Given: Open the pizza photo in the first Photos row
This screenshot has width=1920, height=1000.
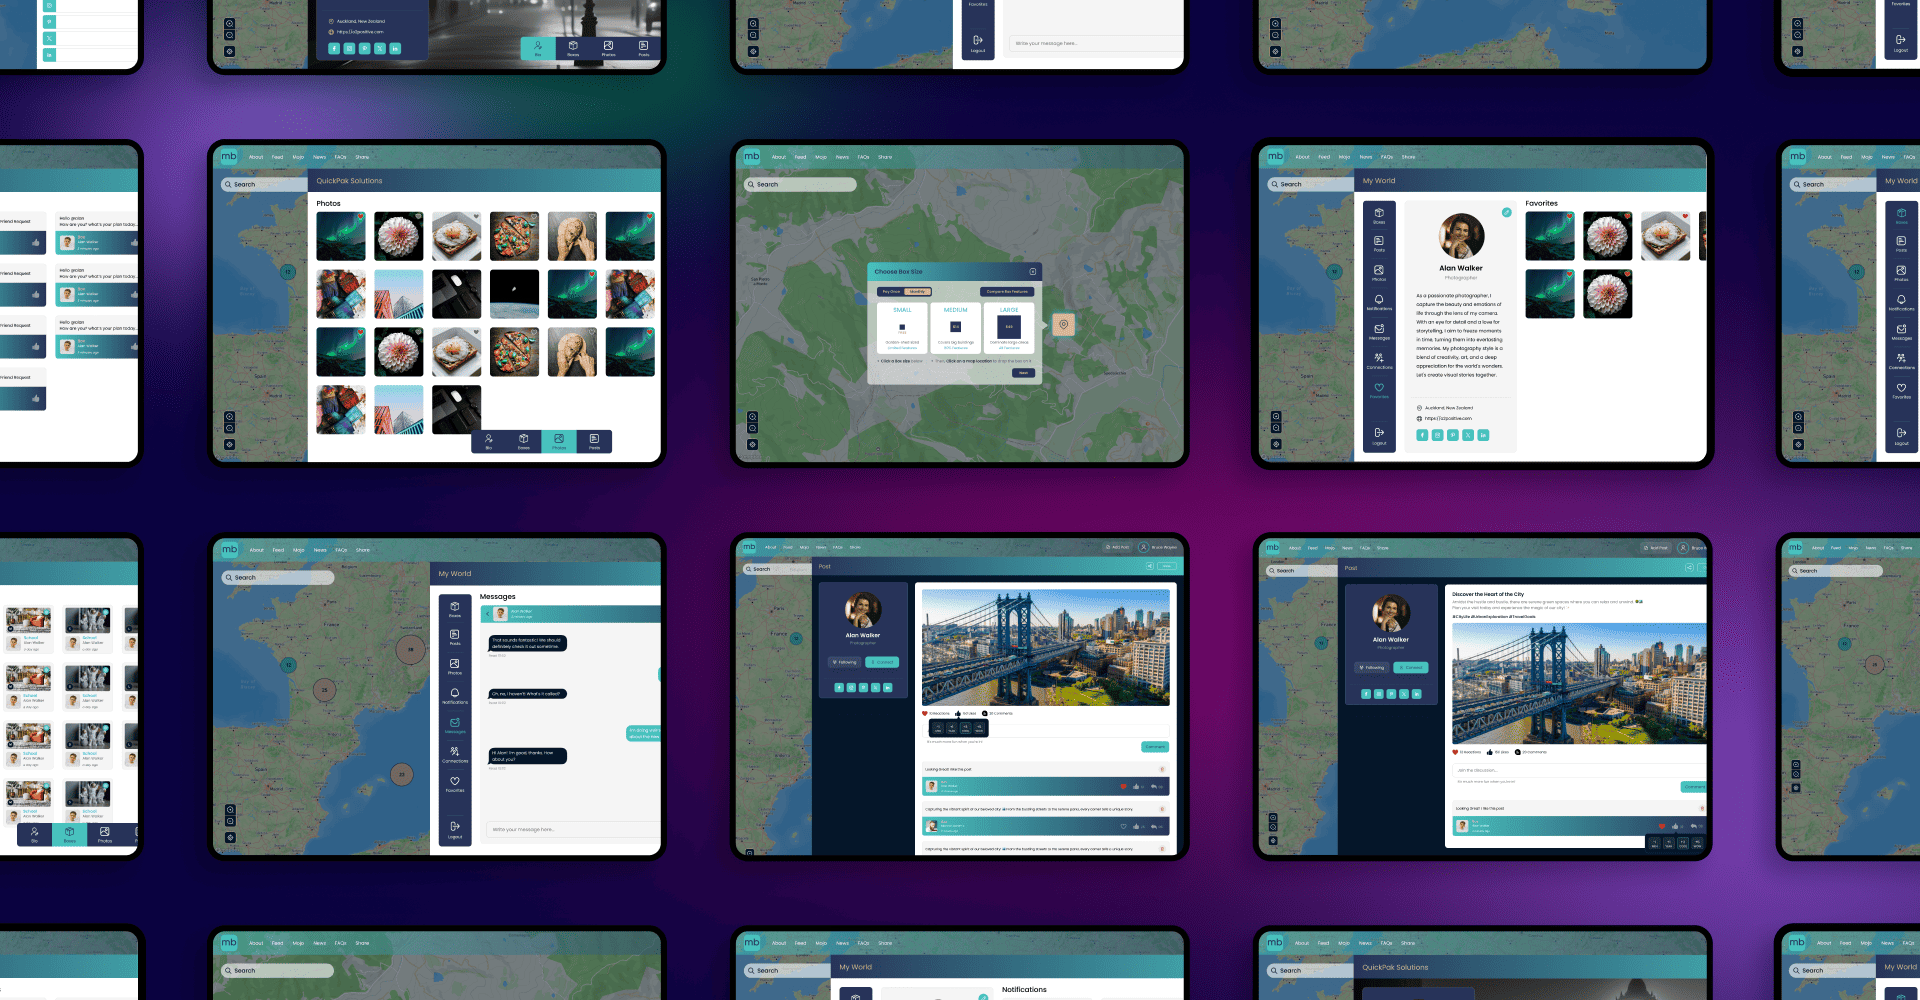Looking at the screenshot, I should click(x=515, y=237).
